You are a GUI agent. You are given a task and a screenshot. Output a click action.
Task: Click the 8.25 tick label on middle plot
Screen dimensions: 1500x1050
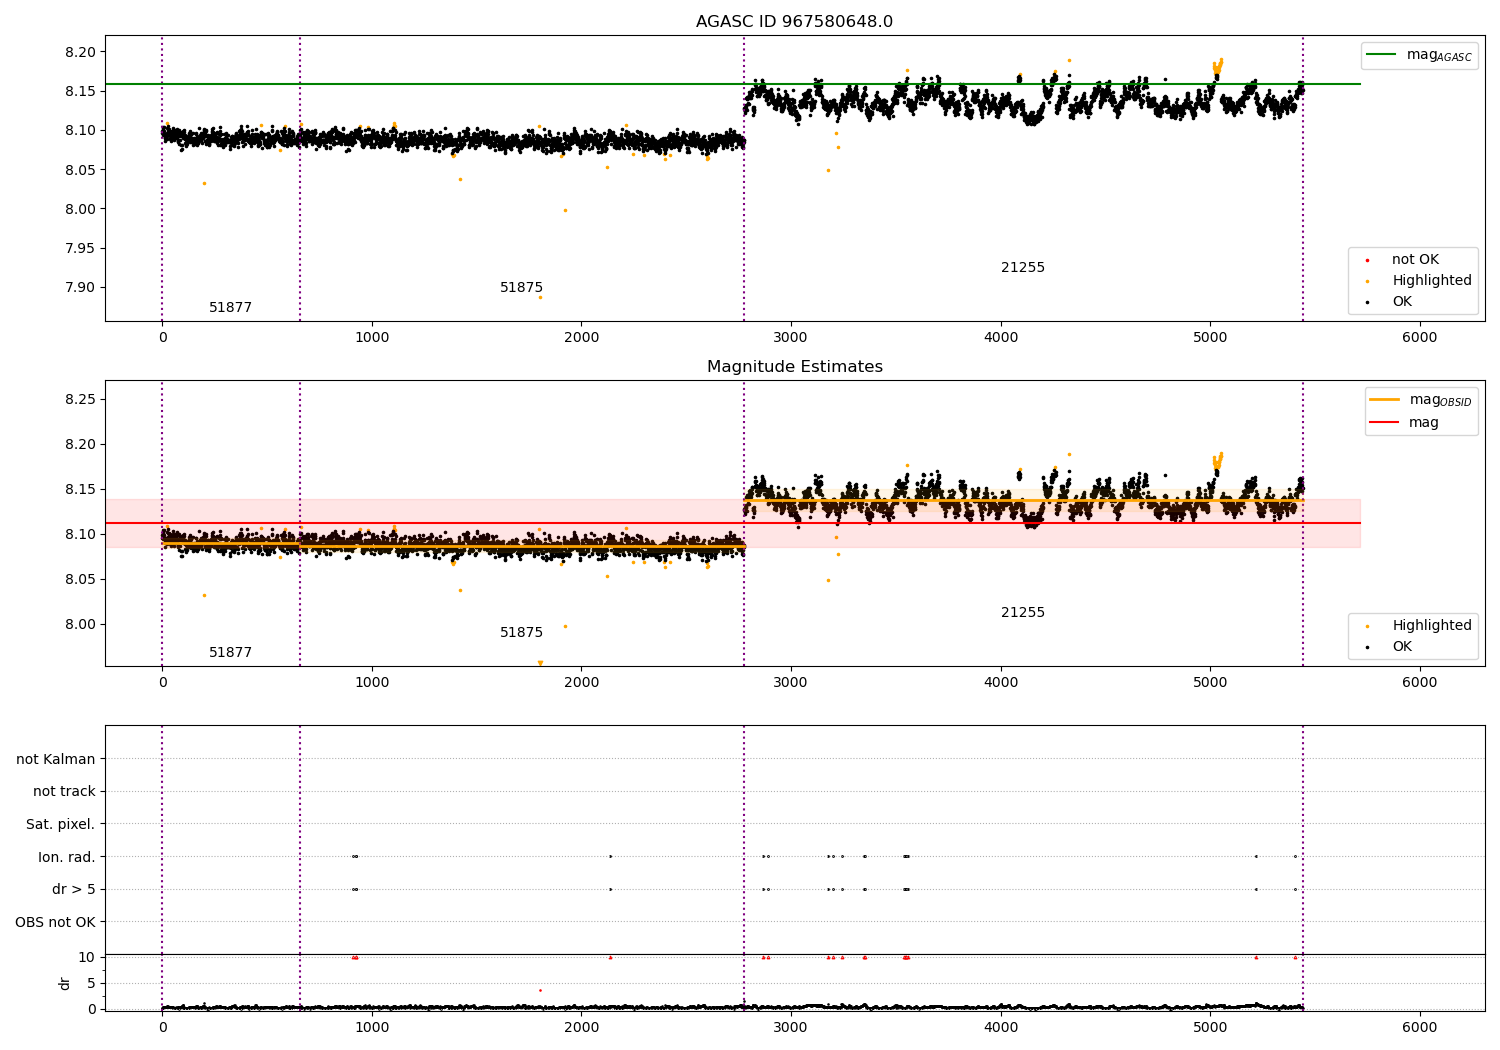click(80, 399)
